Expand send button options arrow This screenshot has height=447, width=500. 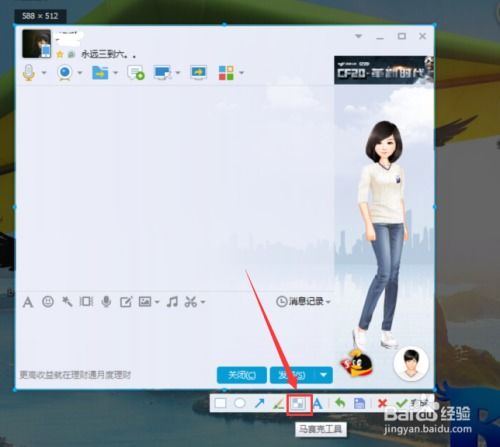click(324, 375)
